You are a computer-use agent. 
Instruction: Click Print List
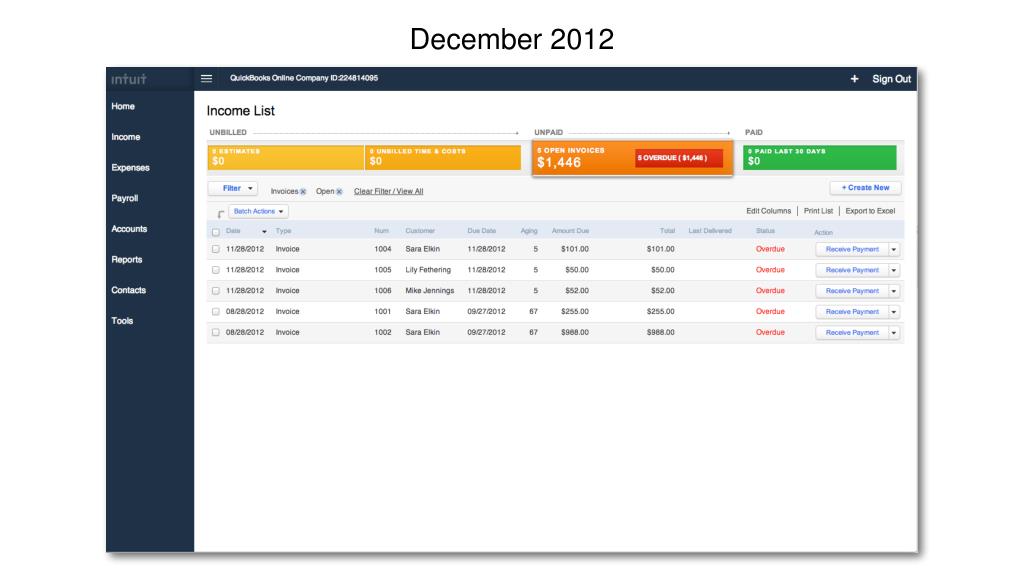pyautogui.click(x=818, y=211)
